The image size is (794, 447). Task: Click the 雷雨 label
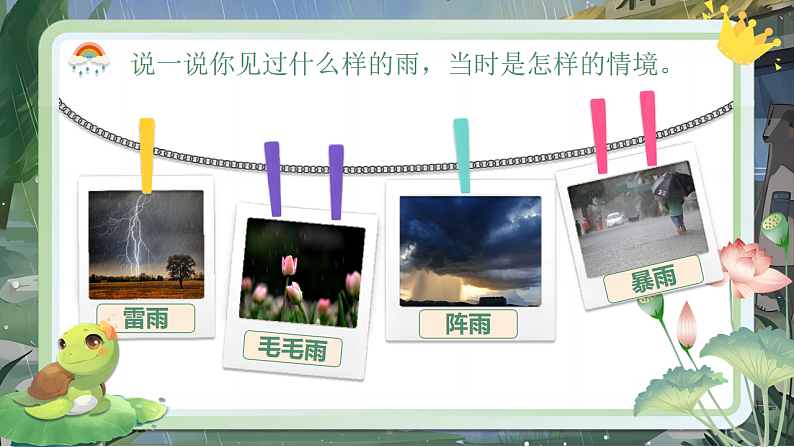tap(146, 319)
